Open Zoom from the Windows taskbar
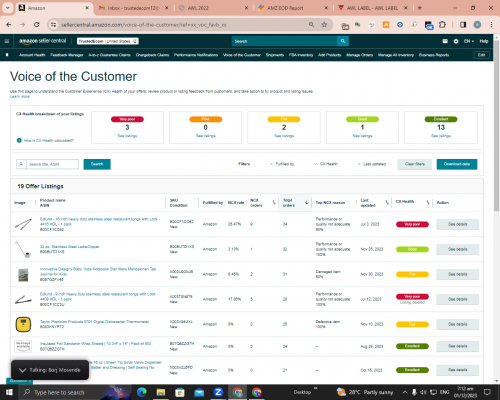Screen dimensions: 500x400 point(218,392)
